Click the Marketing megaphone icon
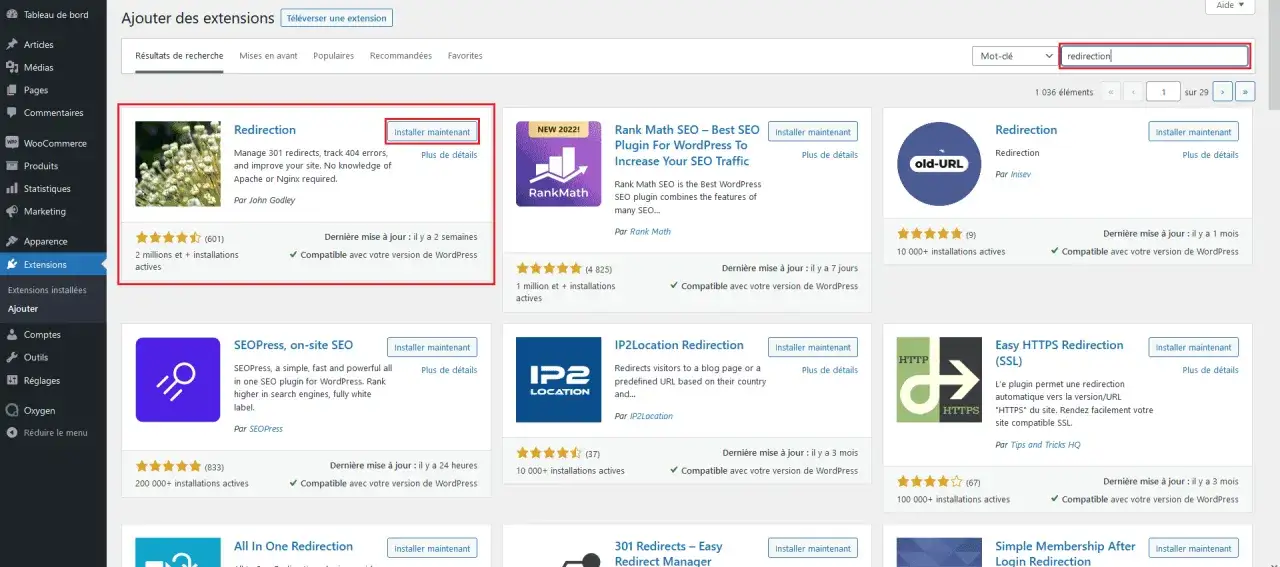Image resolution: width=1280 pixels, height=567 pixels. click(x=12, y=212)
